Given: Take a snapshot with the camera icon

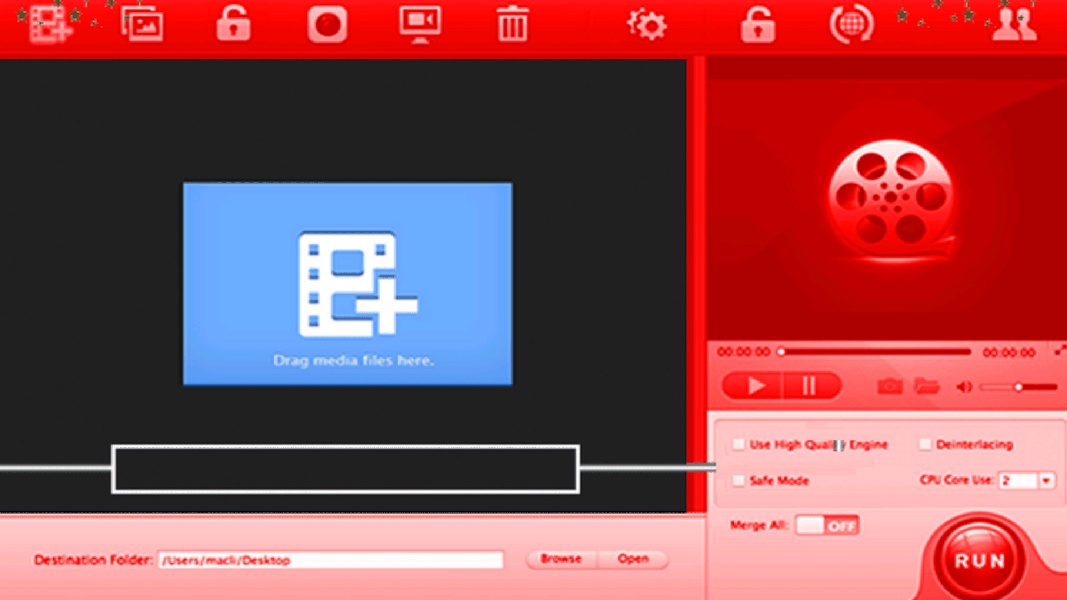Looking at the screenshot, I should [889, 386].
